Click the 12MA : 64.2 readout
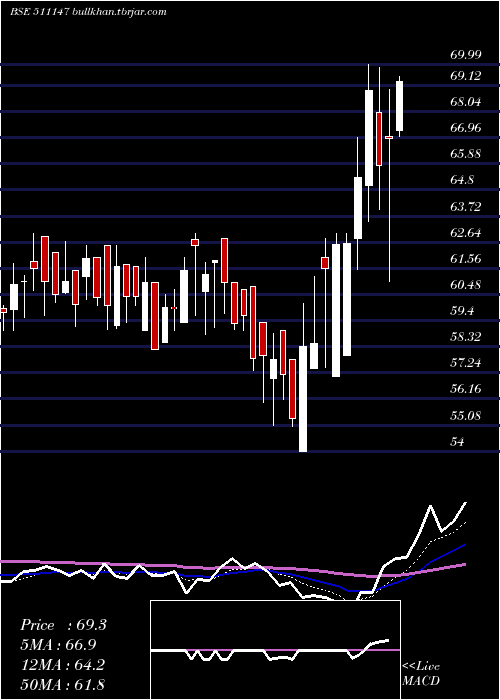The height and width of the screenshot is (700, 500). pos(62,665)
